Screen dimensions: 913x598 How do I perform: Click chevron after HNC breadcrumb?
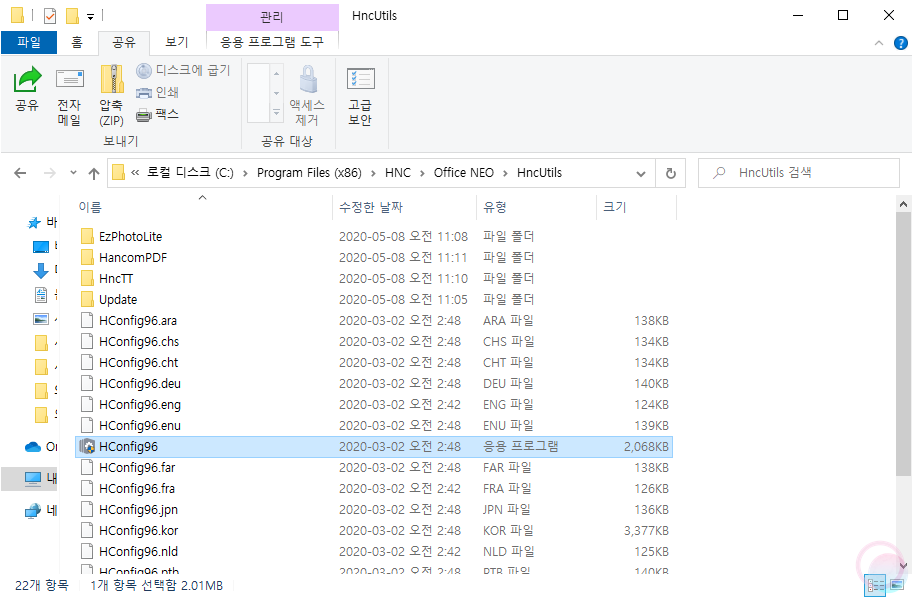click(422, 173)
